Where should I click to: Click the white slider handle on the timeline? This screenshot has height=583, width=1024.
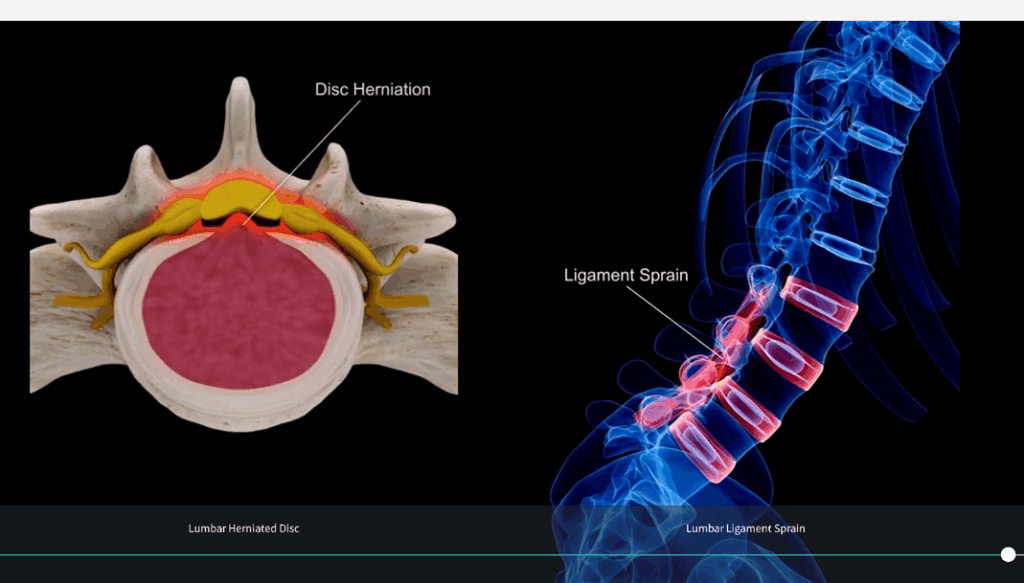[1008, 554]
